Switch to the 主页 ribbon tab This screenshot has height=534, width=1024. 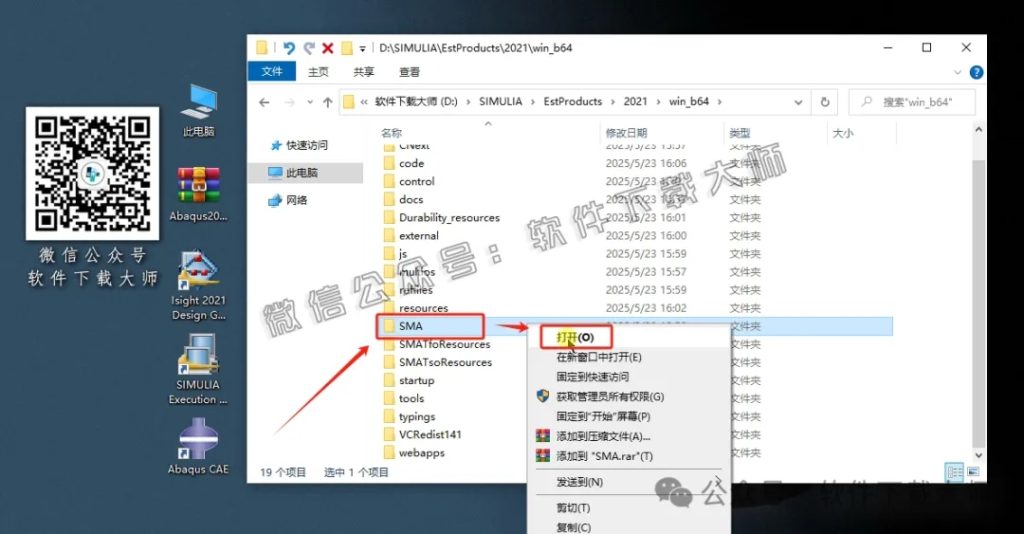[x=318, y=72]
